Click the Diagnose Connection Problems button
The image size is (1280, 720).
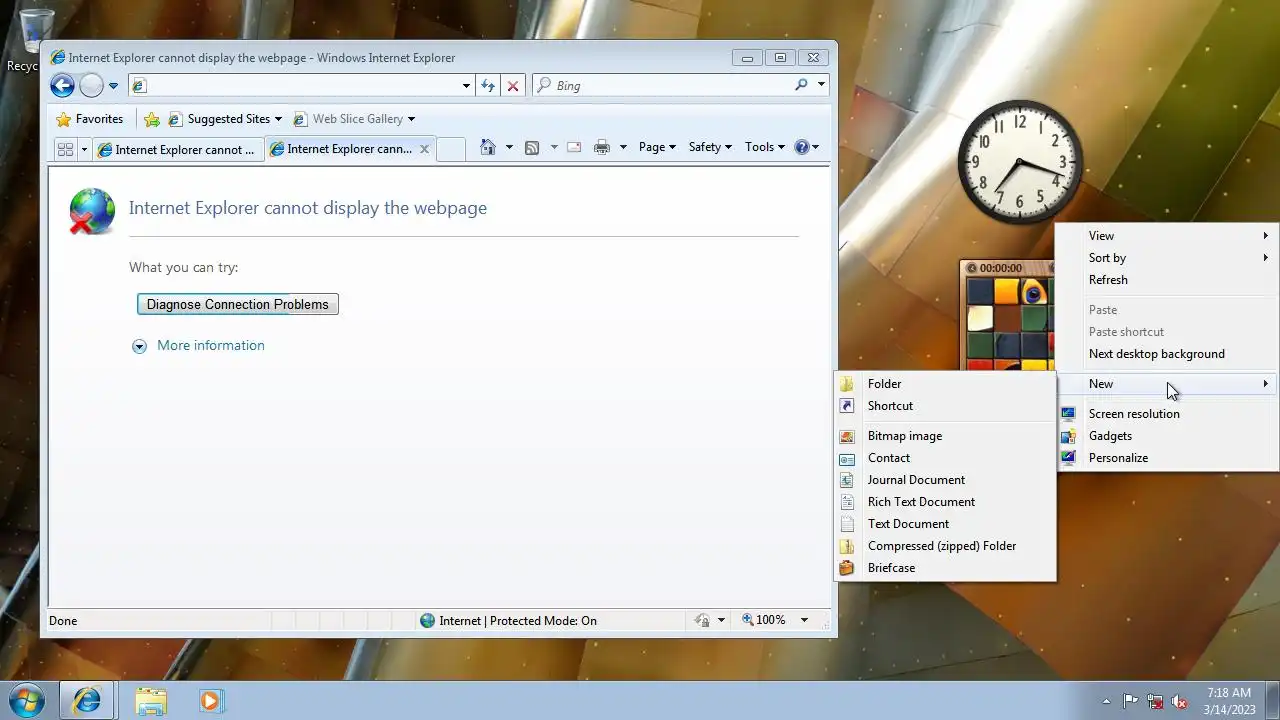[238, 304]
